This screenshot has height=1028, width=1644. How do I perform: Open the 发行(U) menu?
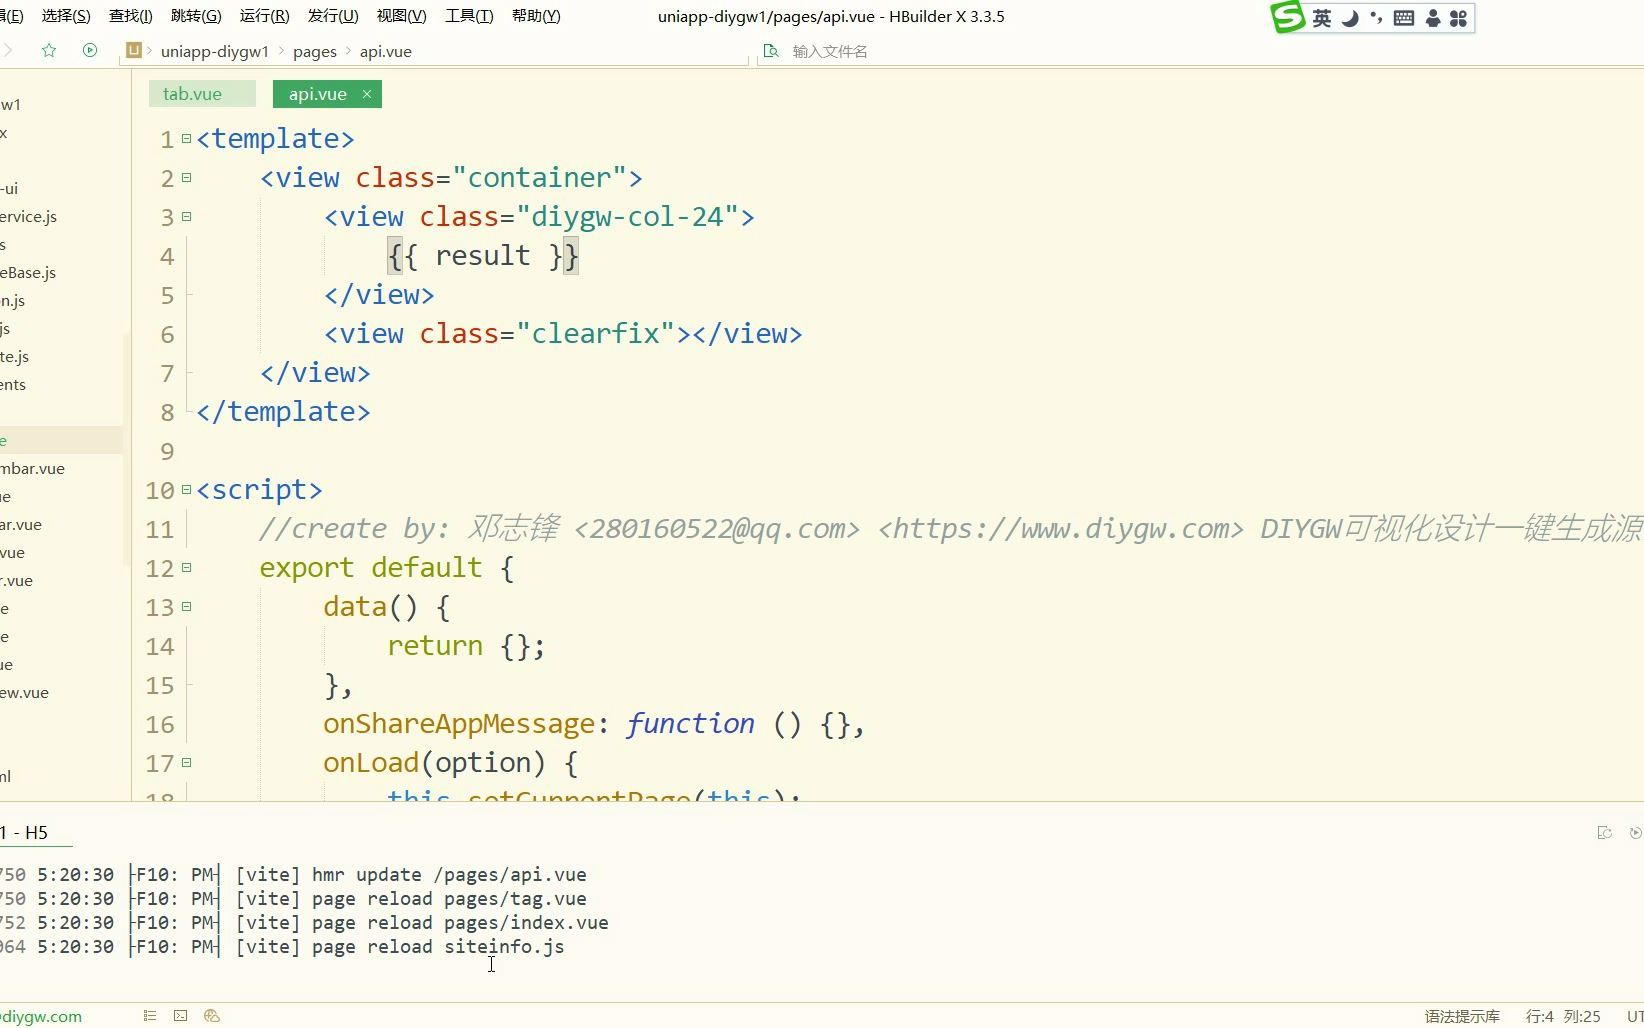coord(333,16)
